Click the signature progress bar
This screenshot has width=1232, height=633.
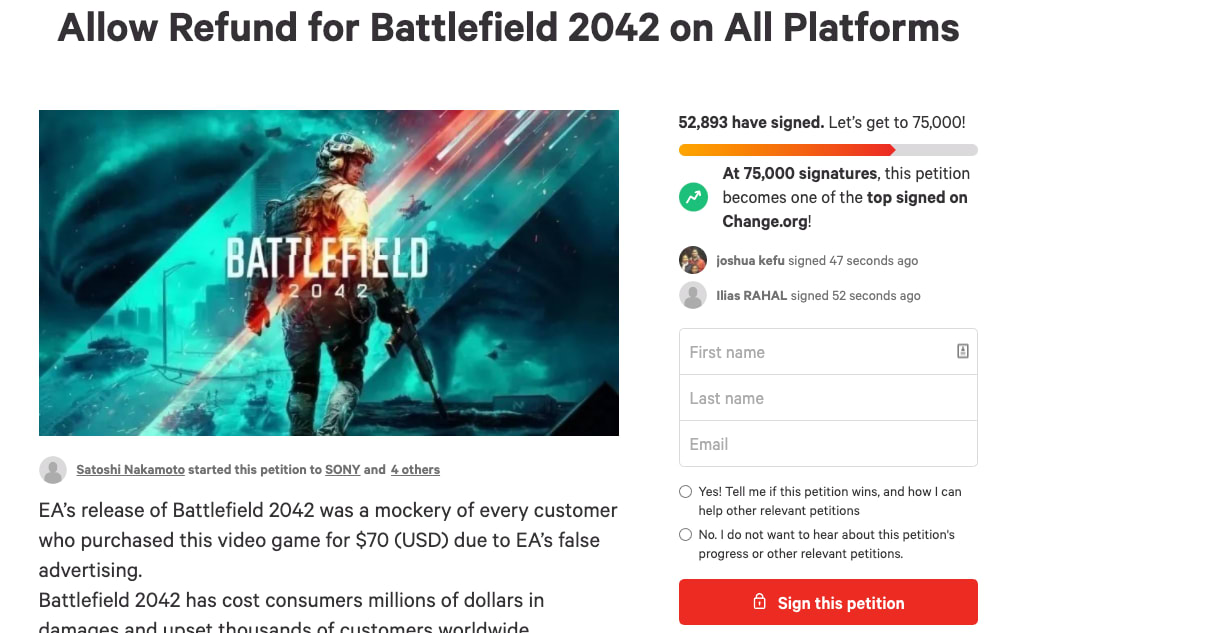coord(827,150)
